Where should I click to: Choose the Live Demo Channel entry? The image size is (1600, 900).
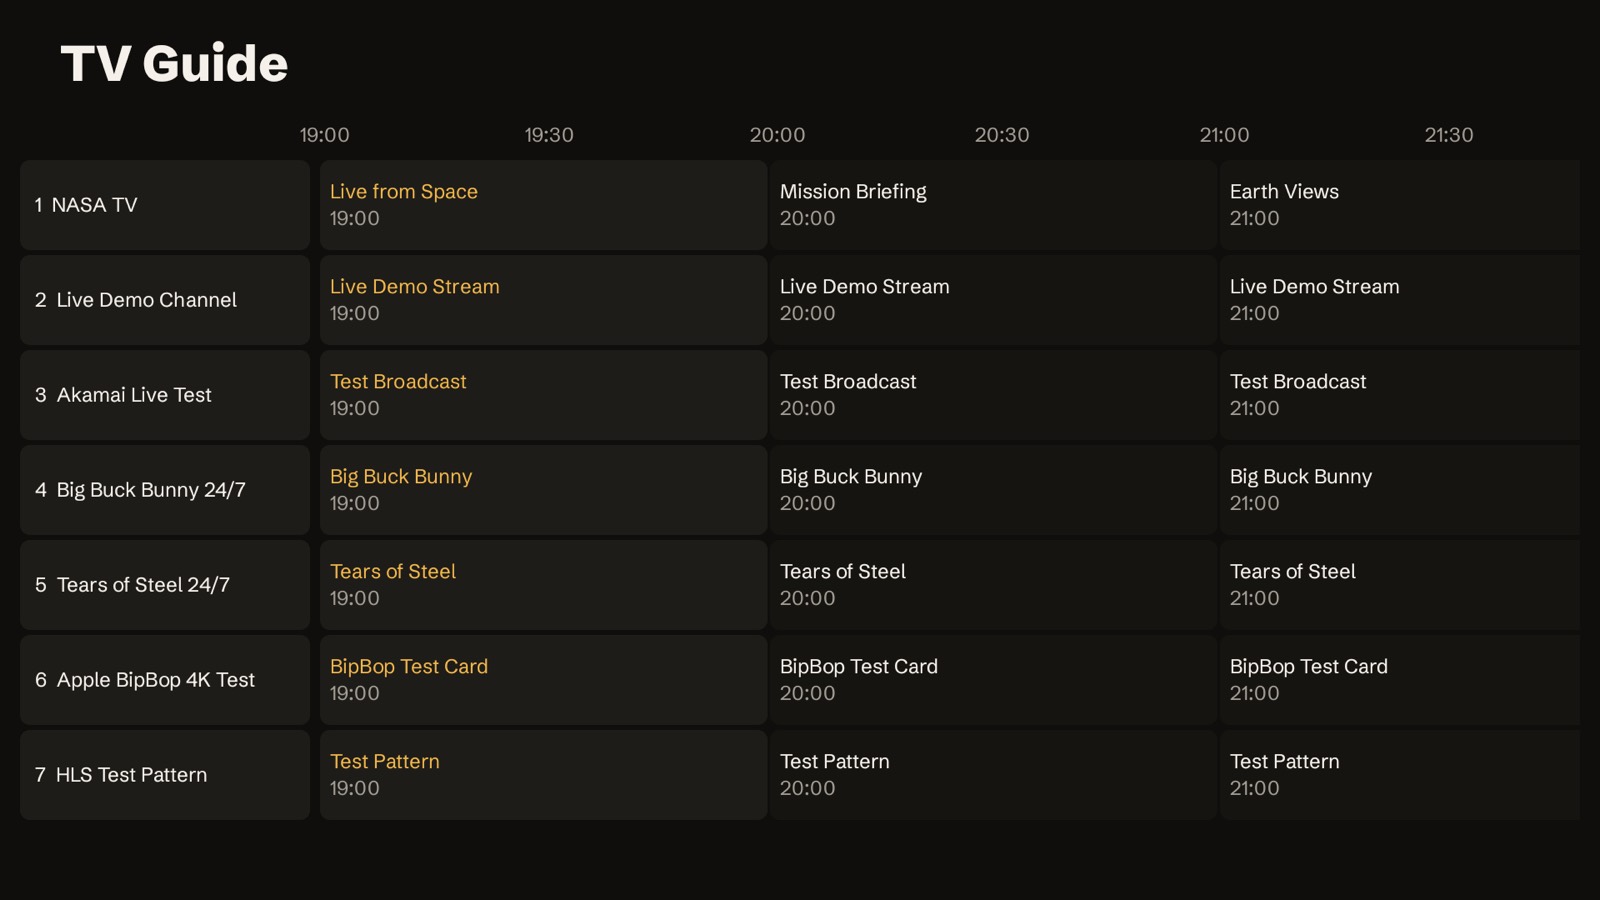(x=165, y=300)
